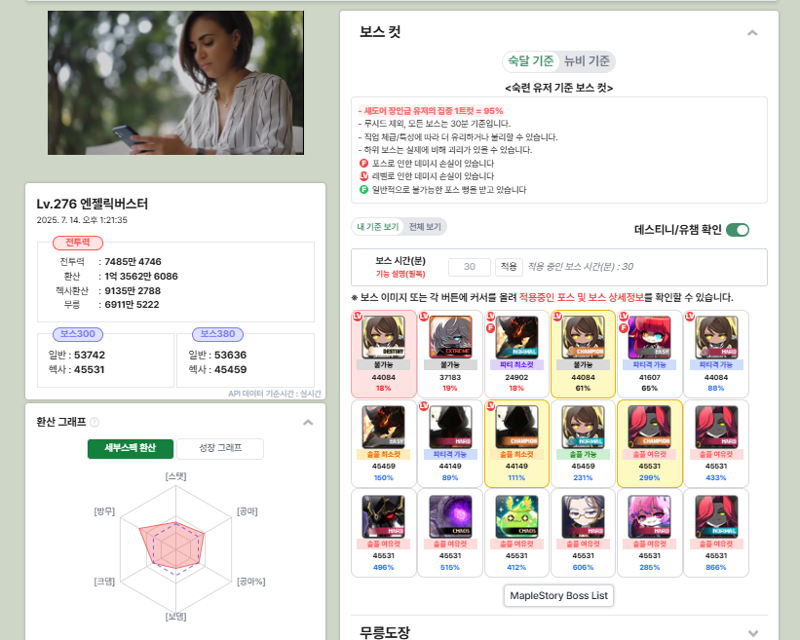Open the Chaos green slime boss icon
Viewport: 800px width, 640px height.
516,516
